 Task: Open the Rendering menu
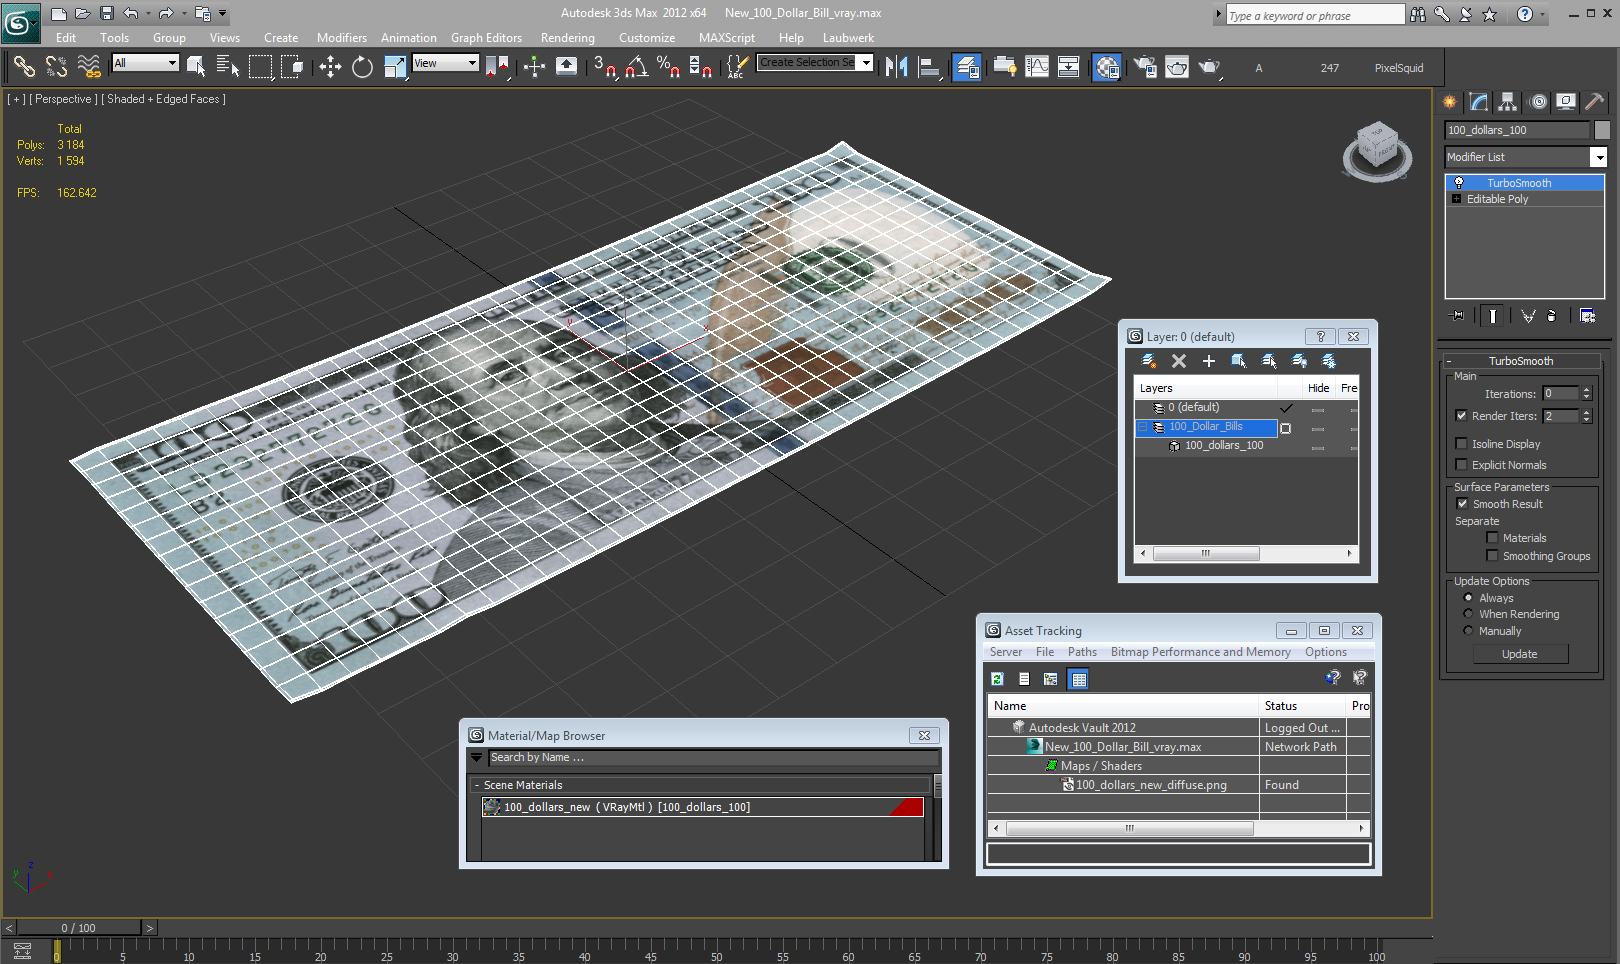(x=568, y=38)
